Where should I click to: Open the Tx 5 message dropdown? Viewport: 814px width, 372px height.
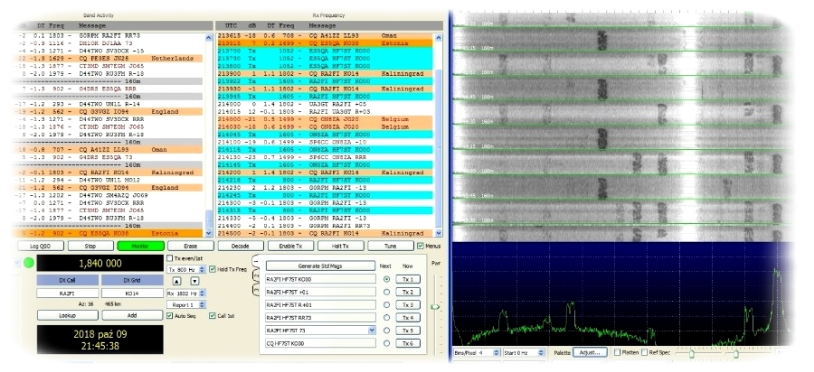(371, 330)
